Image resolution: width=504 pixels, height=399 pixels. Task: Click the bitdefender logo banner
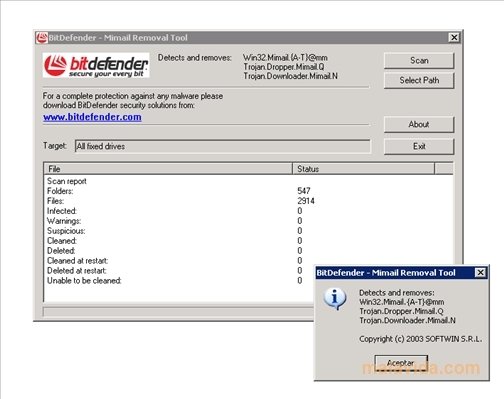point(96,65)
